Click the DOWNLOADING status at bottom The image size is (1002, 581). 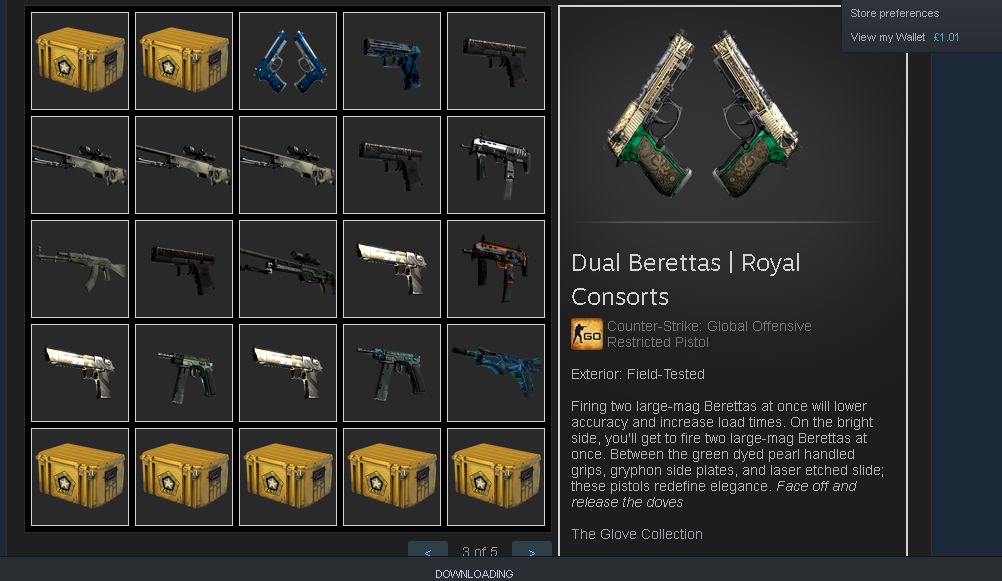point(474,574)
